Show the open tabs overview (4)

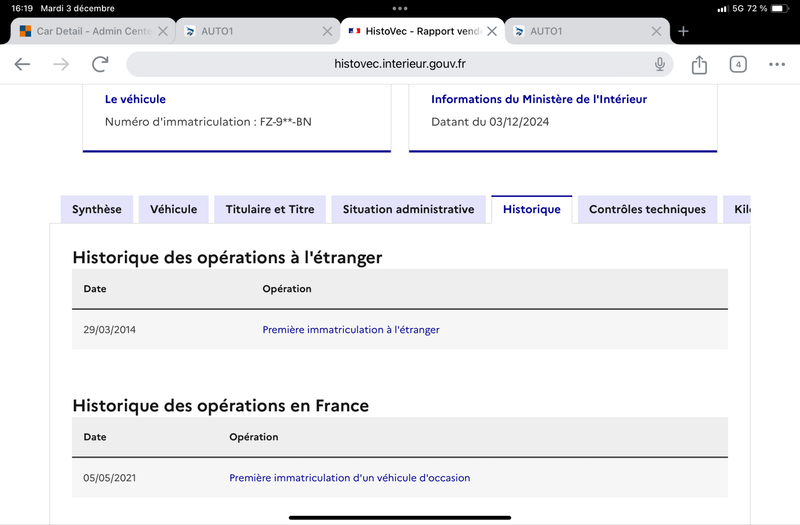pyautogui.click(x=738, y=64)
